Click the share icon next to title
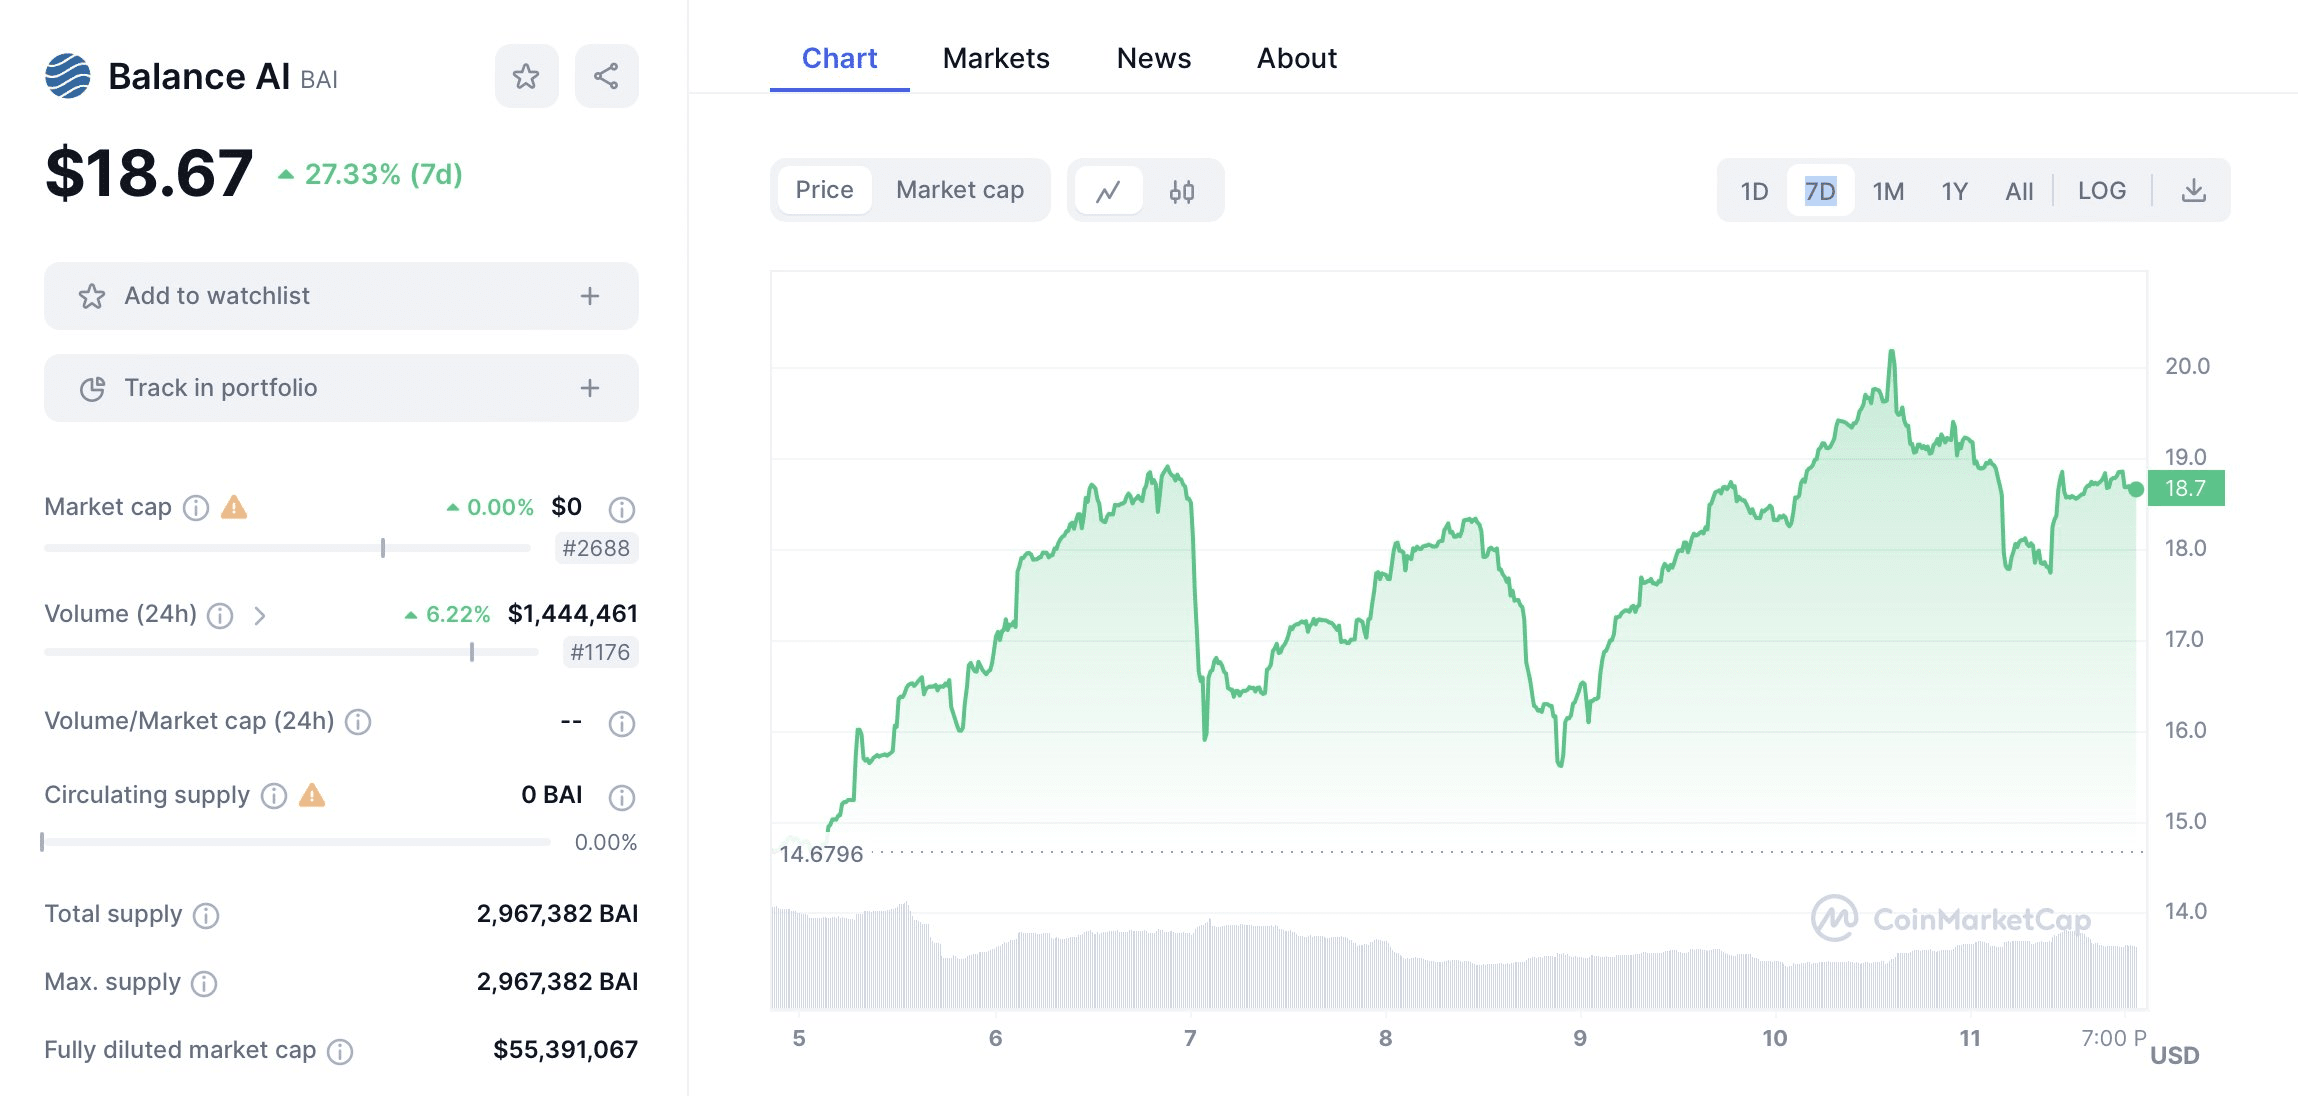The width and height of the screenshot is (2298, 1096). pyautogui.click(x=606, y=76)
